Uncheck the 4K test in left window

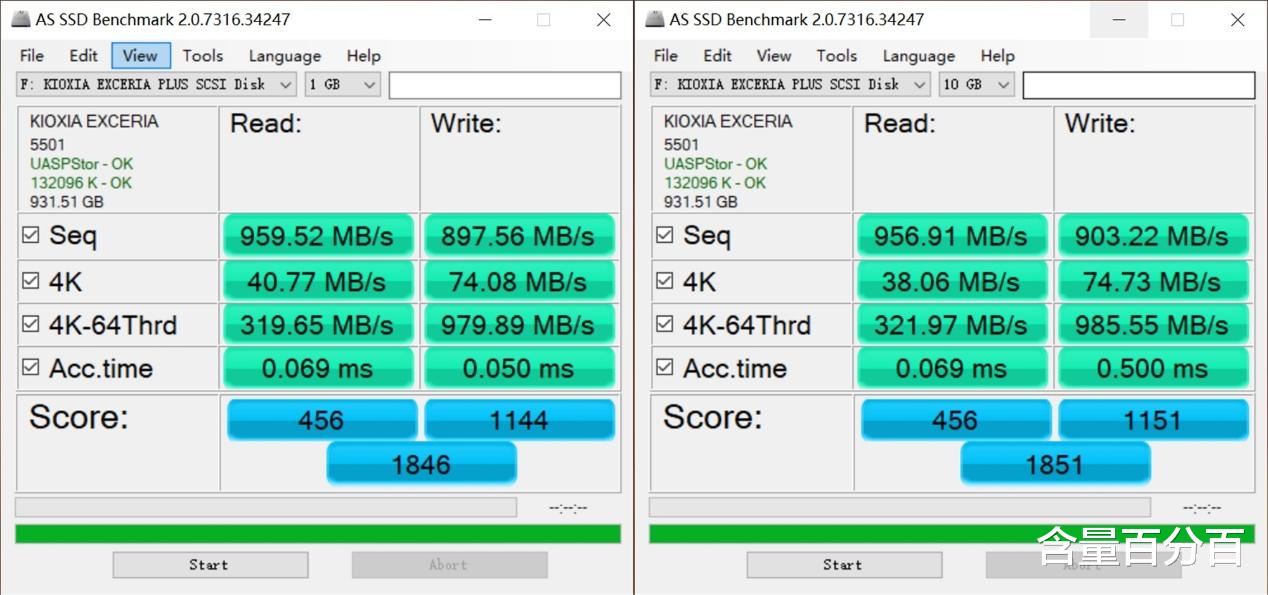tap(31, 281)
